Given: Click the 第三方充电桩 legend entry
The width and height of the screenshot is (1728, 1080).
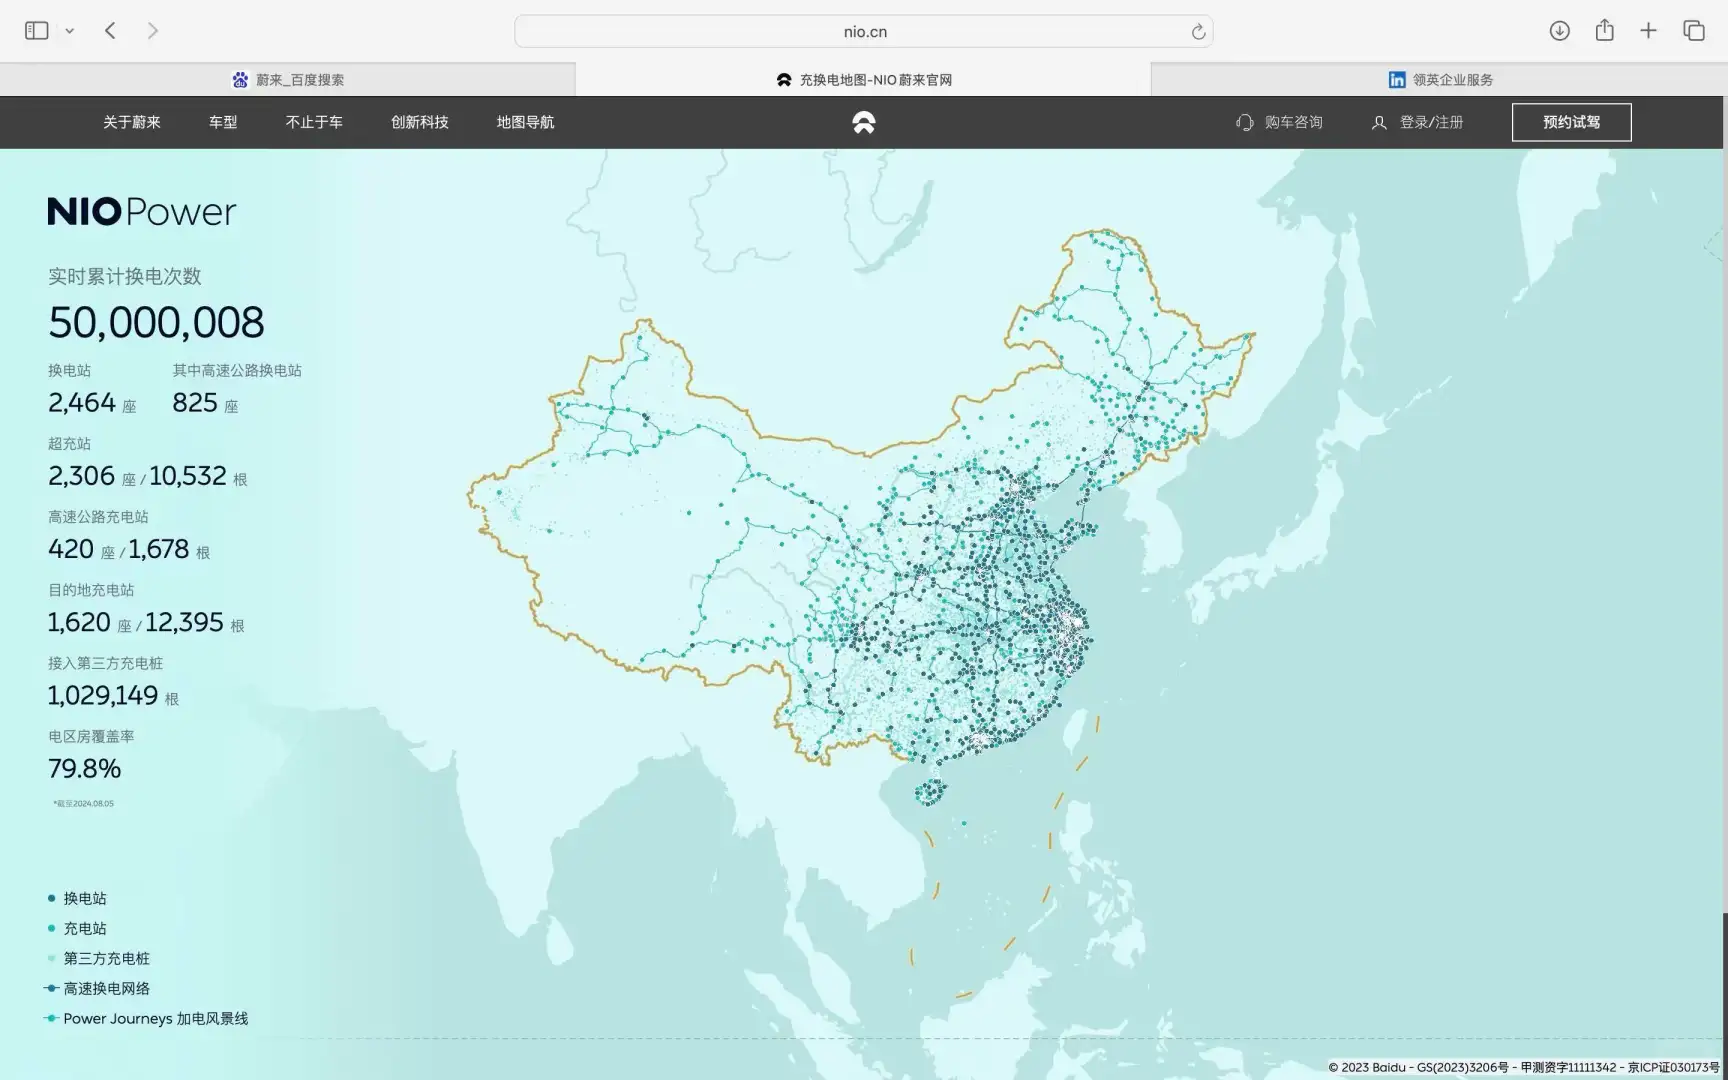Looking at the screenshot, I should tap(98, 958).
